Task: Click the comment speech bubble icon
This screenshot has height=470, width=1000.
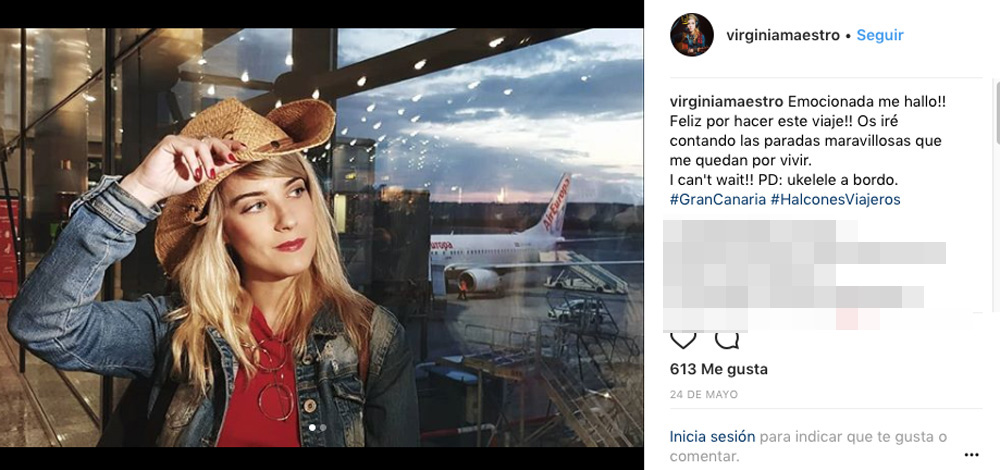Action: pyautogui.click(x=728, y=339)
